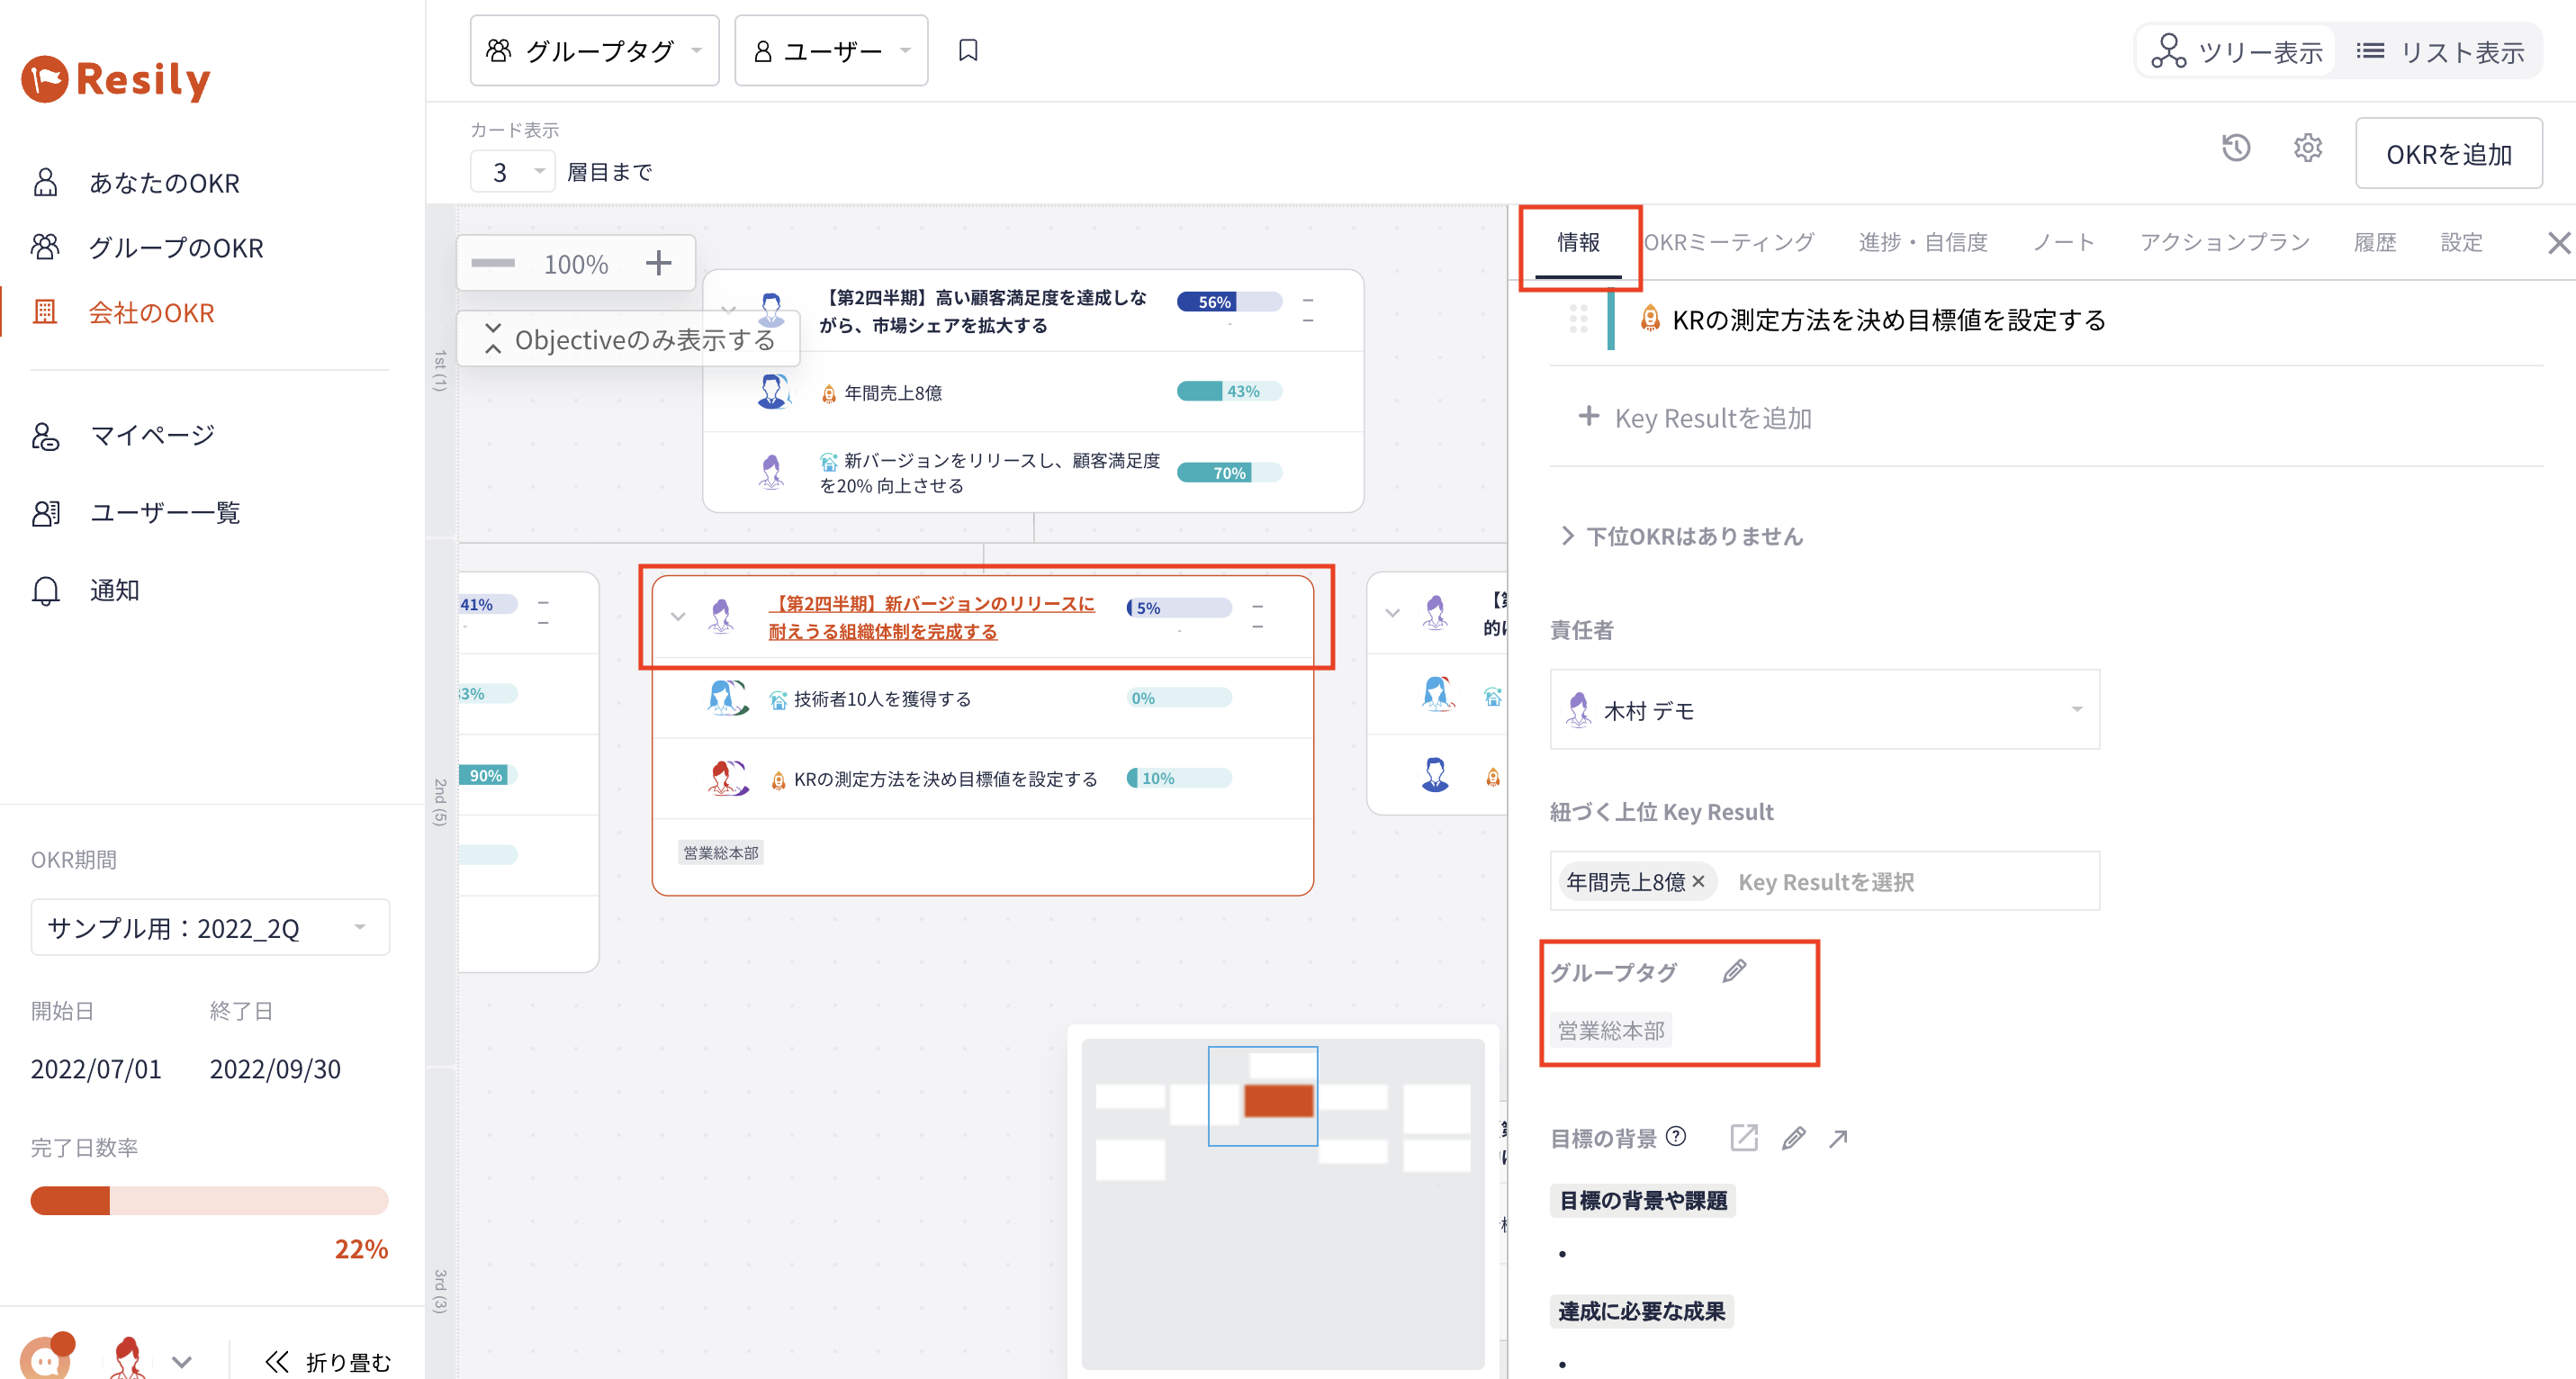Open the 【第2四半期】新バージョンのリリース objective link
2576x1379 pixels.
click(931, 617)
